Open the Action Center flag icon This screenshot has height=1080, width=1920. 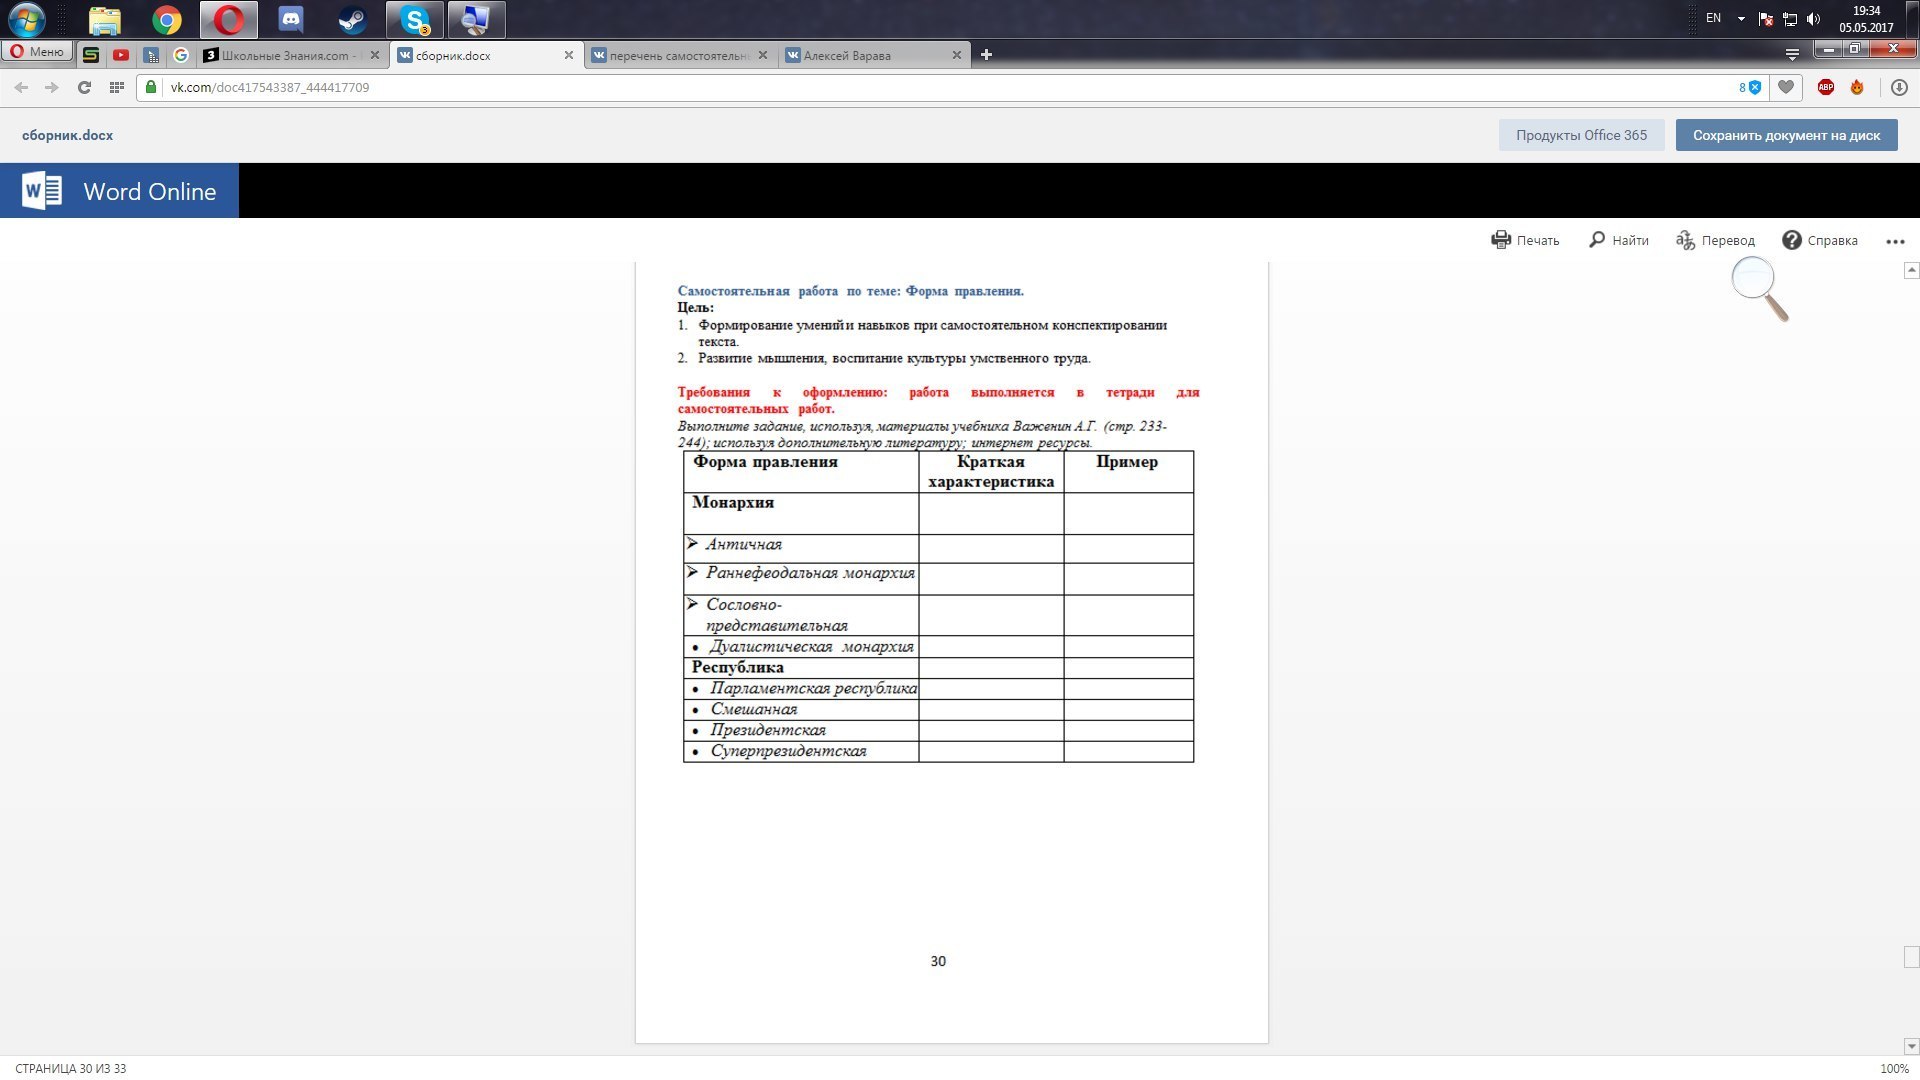pyautogui.click(x=1766, y=19)
